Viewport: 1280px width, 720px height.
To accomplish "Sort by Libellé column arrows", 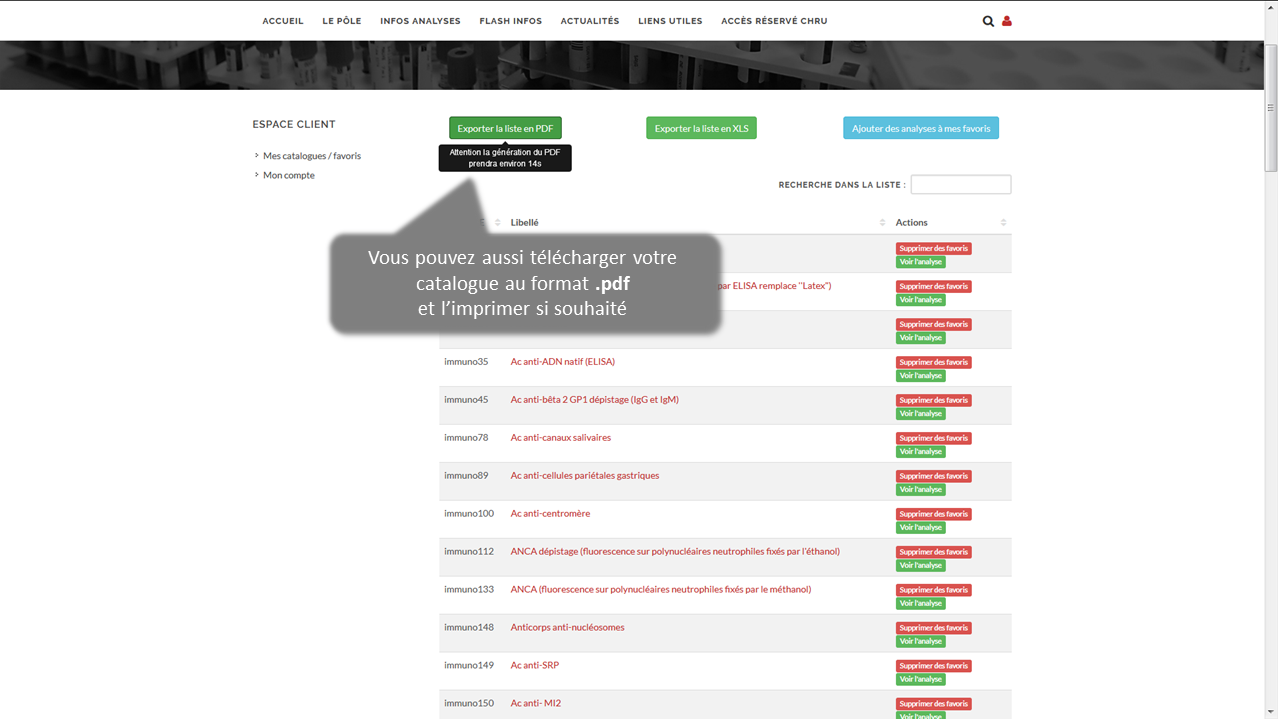I will click(x=882, y=223).
